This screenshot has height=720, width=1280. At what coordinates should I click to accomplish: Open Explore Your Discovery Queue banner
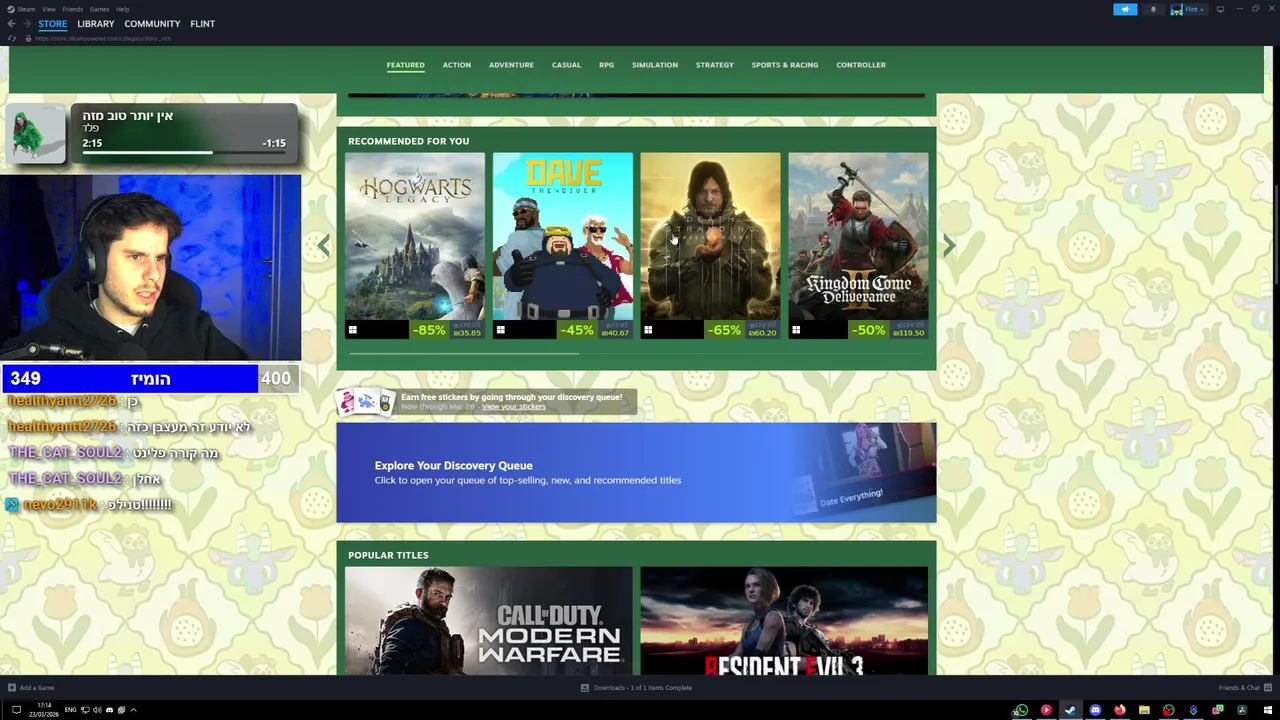(x=636, y=472)
